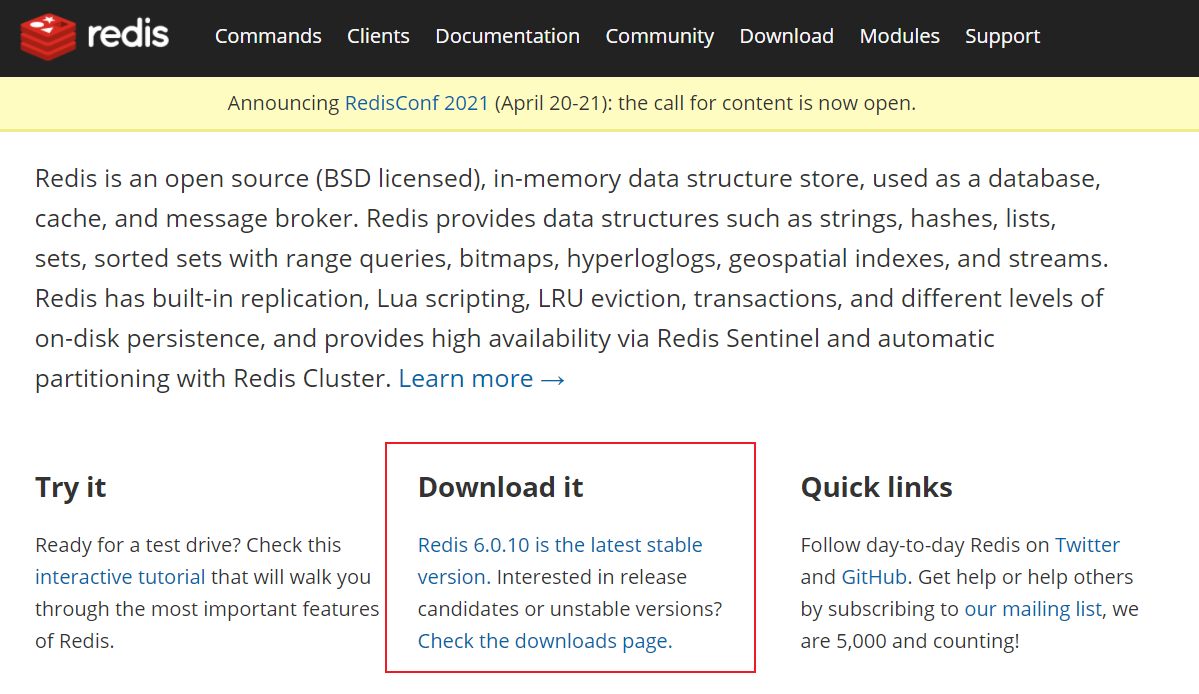This screenshot has width=1199, height=694.
Task: Click the Download it heading
Action: pos(501,488)
